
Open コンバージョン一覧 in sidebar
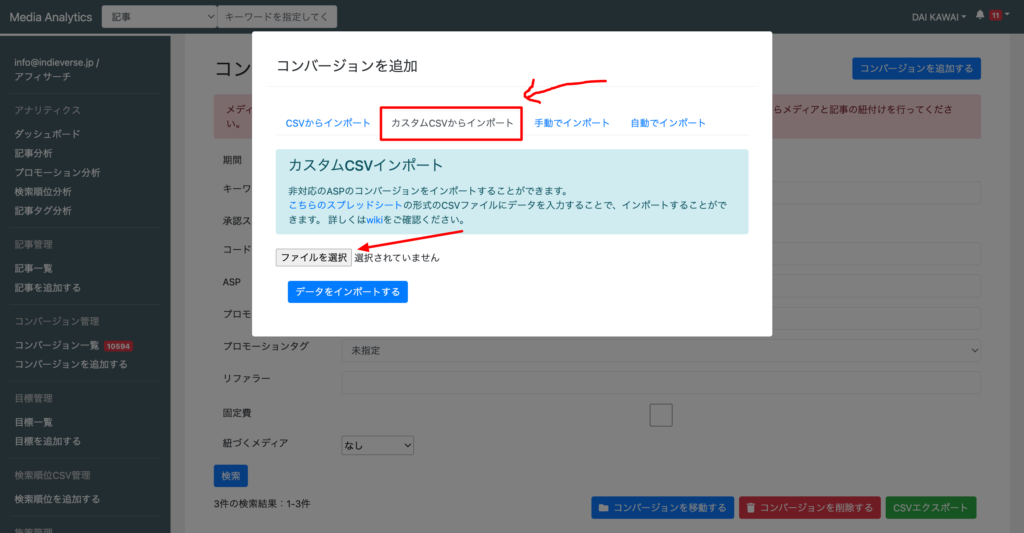click(57, 346)
